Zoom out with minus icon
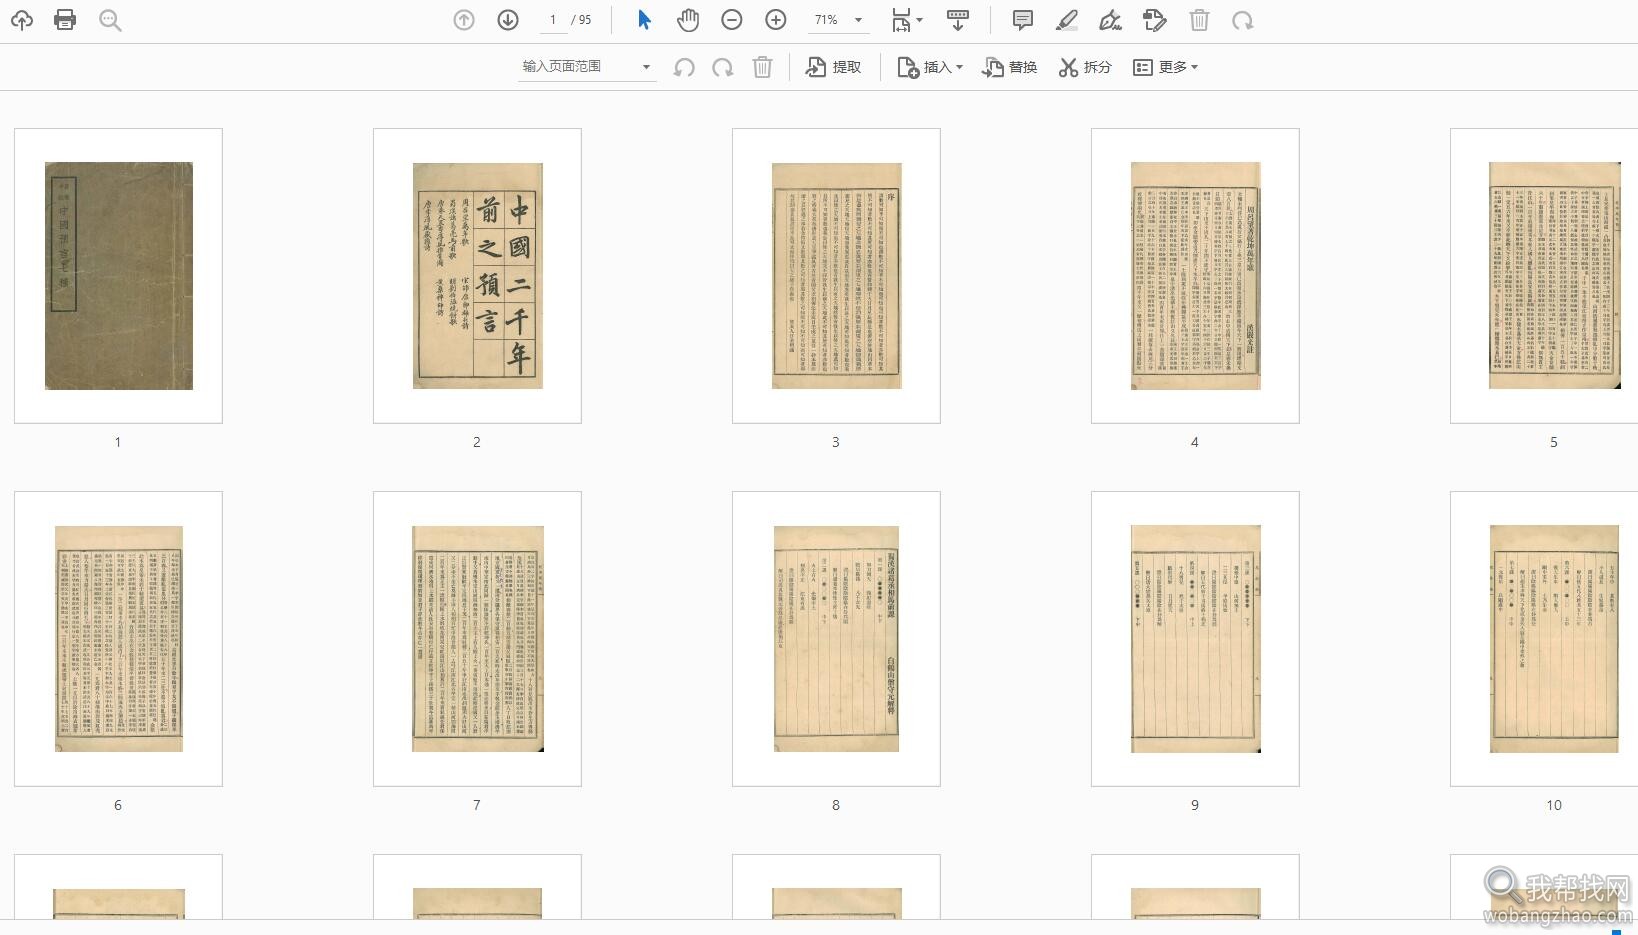1638x935 pixels. pyautogui.click(x=732, y=20)
